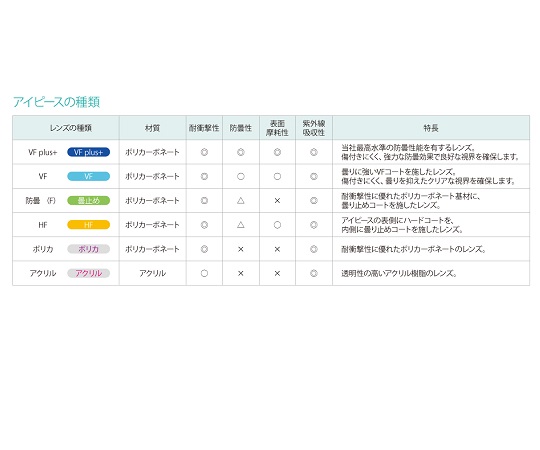This screenshot has height=450, width=540.
Task: Click the single circle in アクリル row 耐衝撃性 cell
Action: 204,273
